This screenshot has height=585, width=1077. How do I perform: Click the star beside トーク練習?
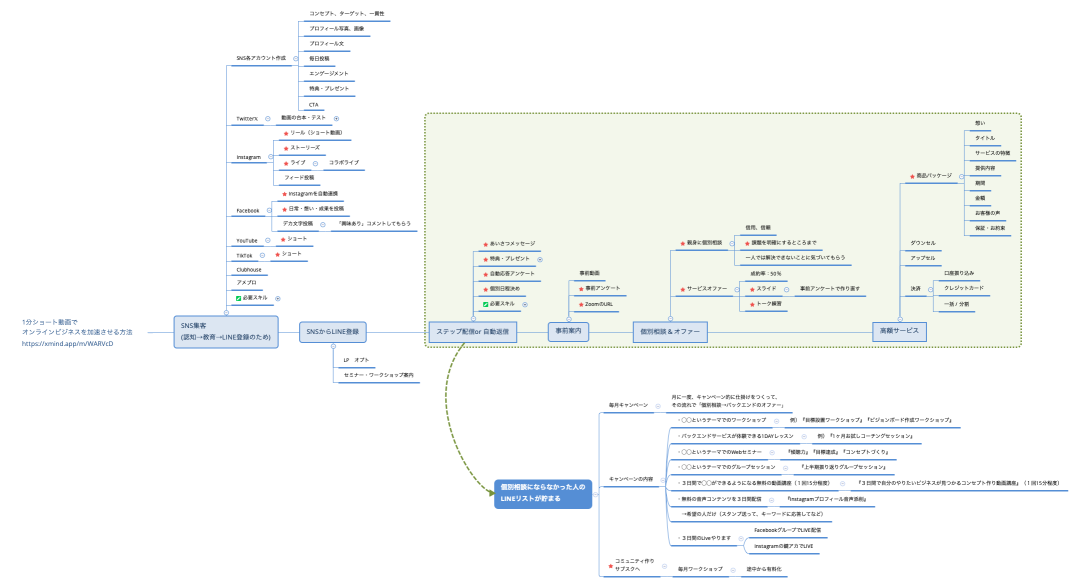tap(750, 304)
